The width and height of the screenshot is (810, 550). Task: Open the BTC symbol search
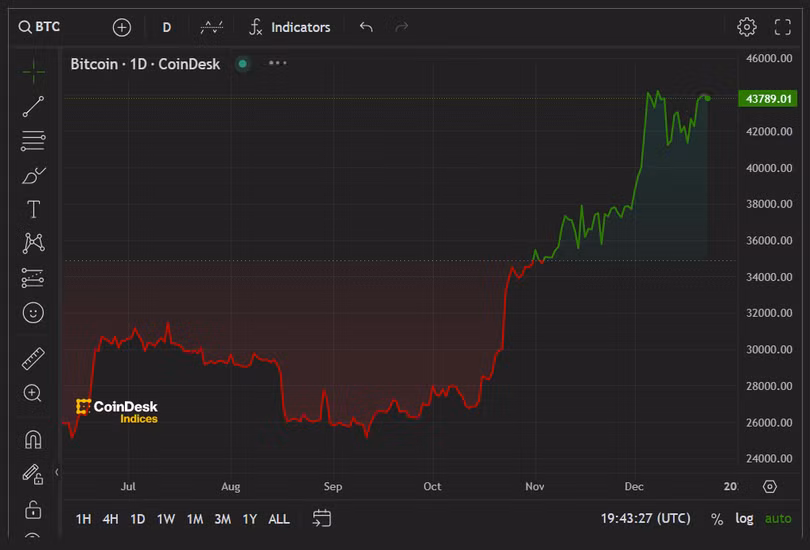[40, 27]
